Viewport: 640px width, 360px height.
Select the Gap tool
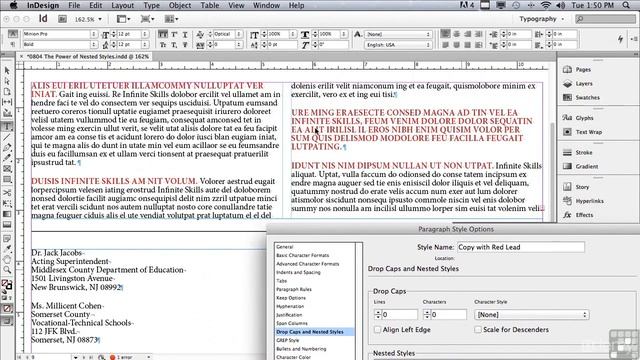pos(7,102)
